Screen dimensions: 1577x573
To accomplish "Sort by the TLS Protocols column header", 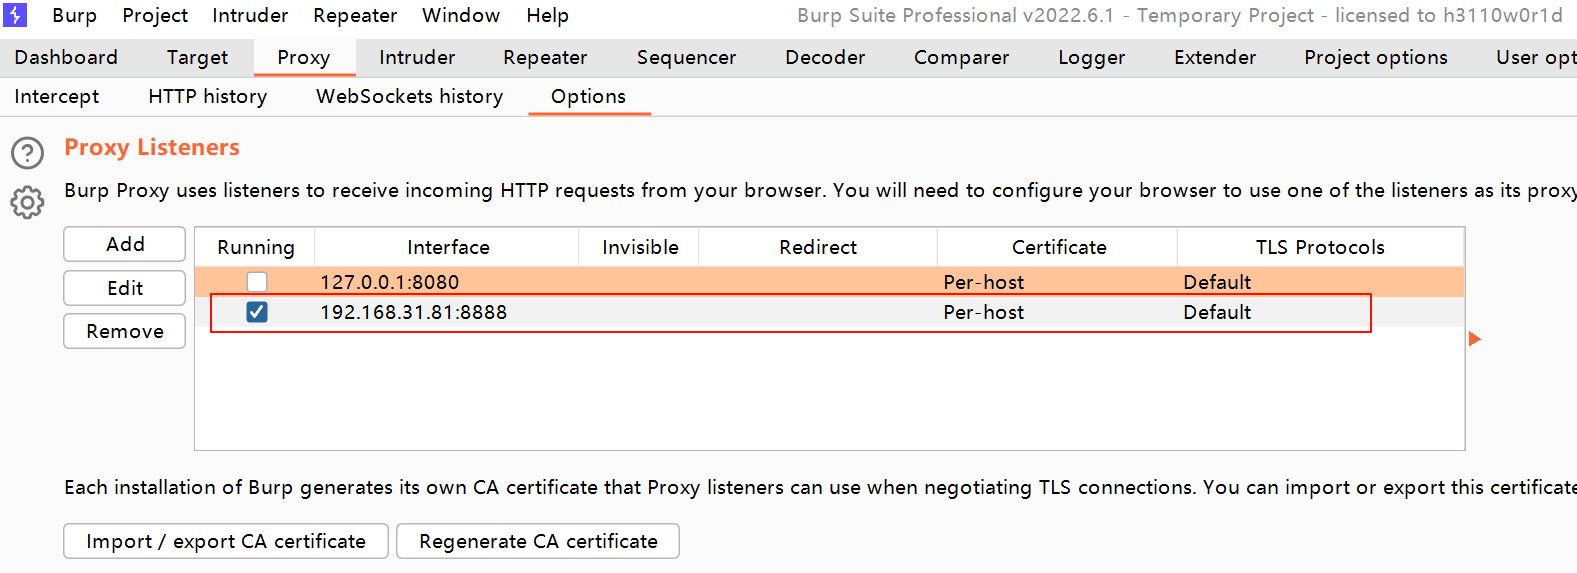I will pyautogui.click(x=1320, y=247).
